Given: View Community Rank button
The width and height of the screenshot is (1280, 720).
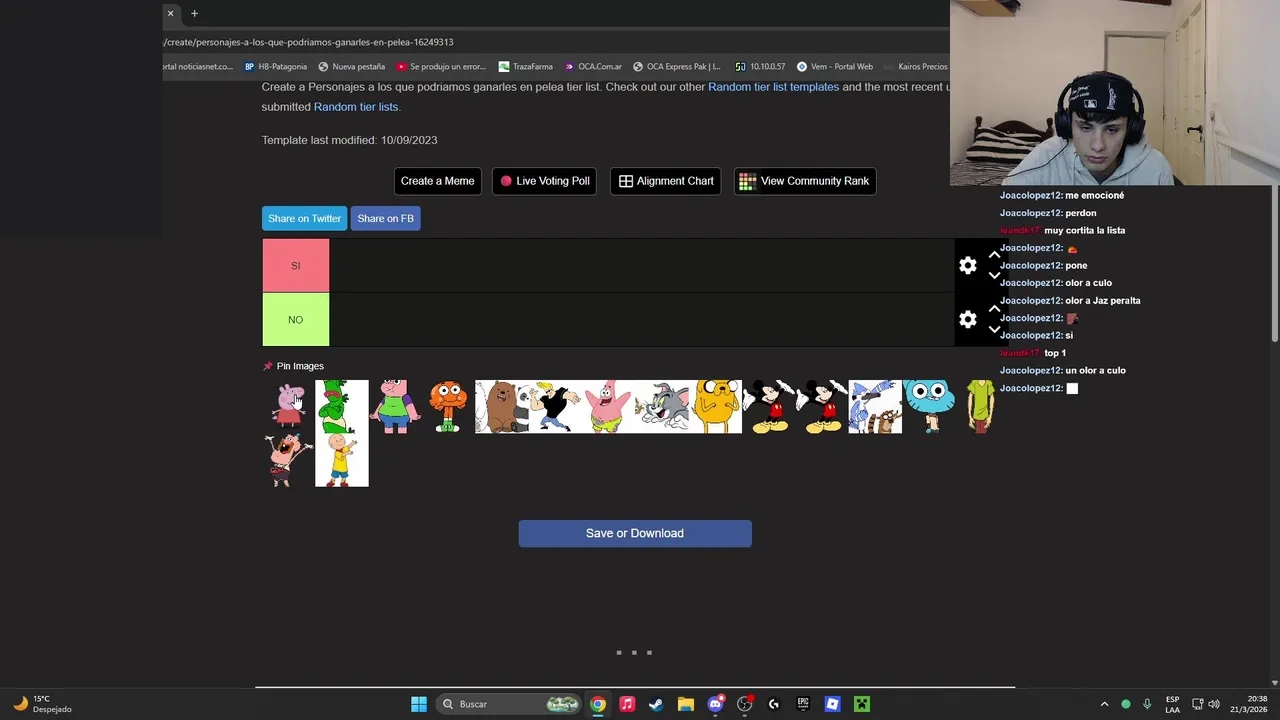Looking at the screenshot, I should (x=805, y=181).
